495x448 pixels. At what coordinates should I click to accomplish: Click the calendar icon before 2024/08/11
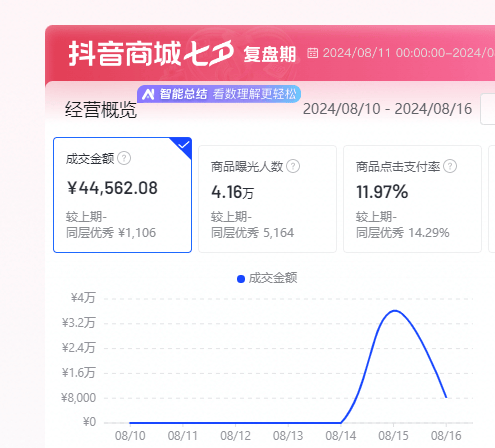(312, 53)
